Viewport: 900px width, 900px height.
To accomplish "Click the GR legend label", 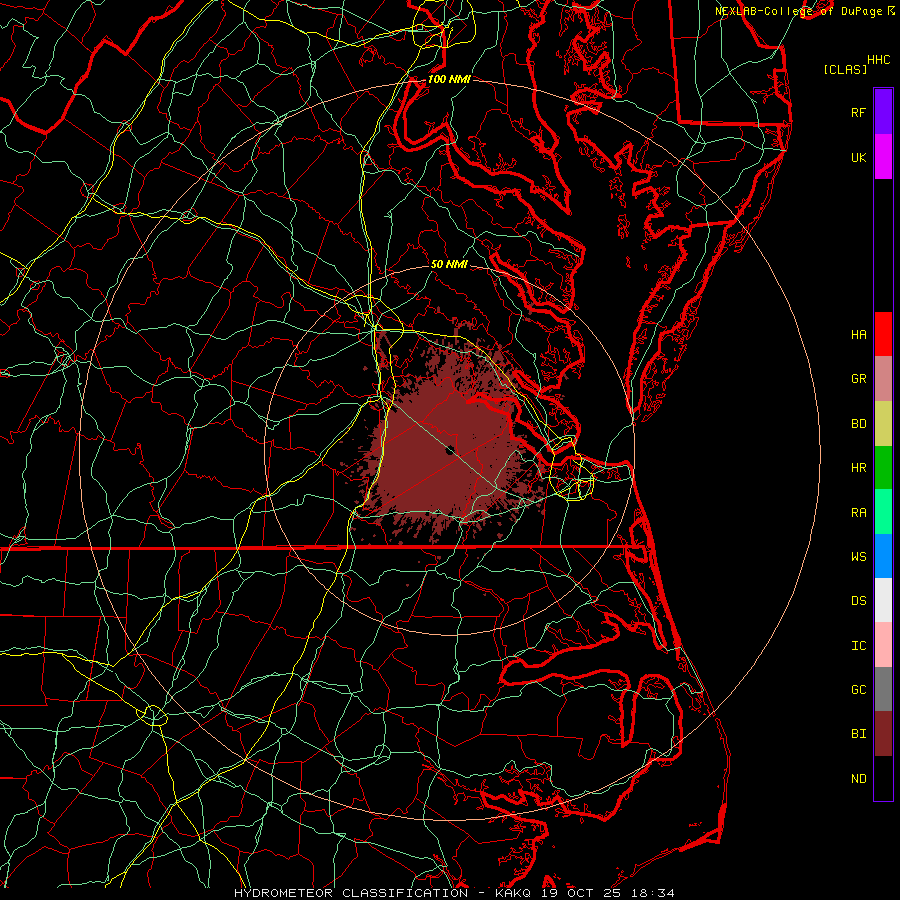I will coord(859,379).
